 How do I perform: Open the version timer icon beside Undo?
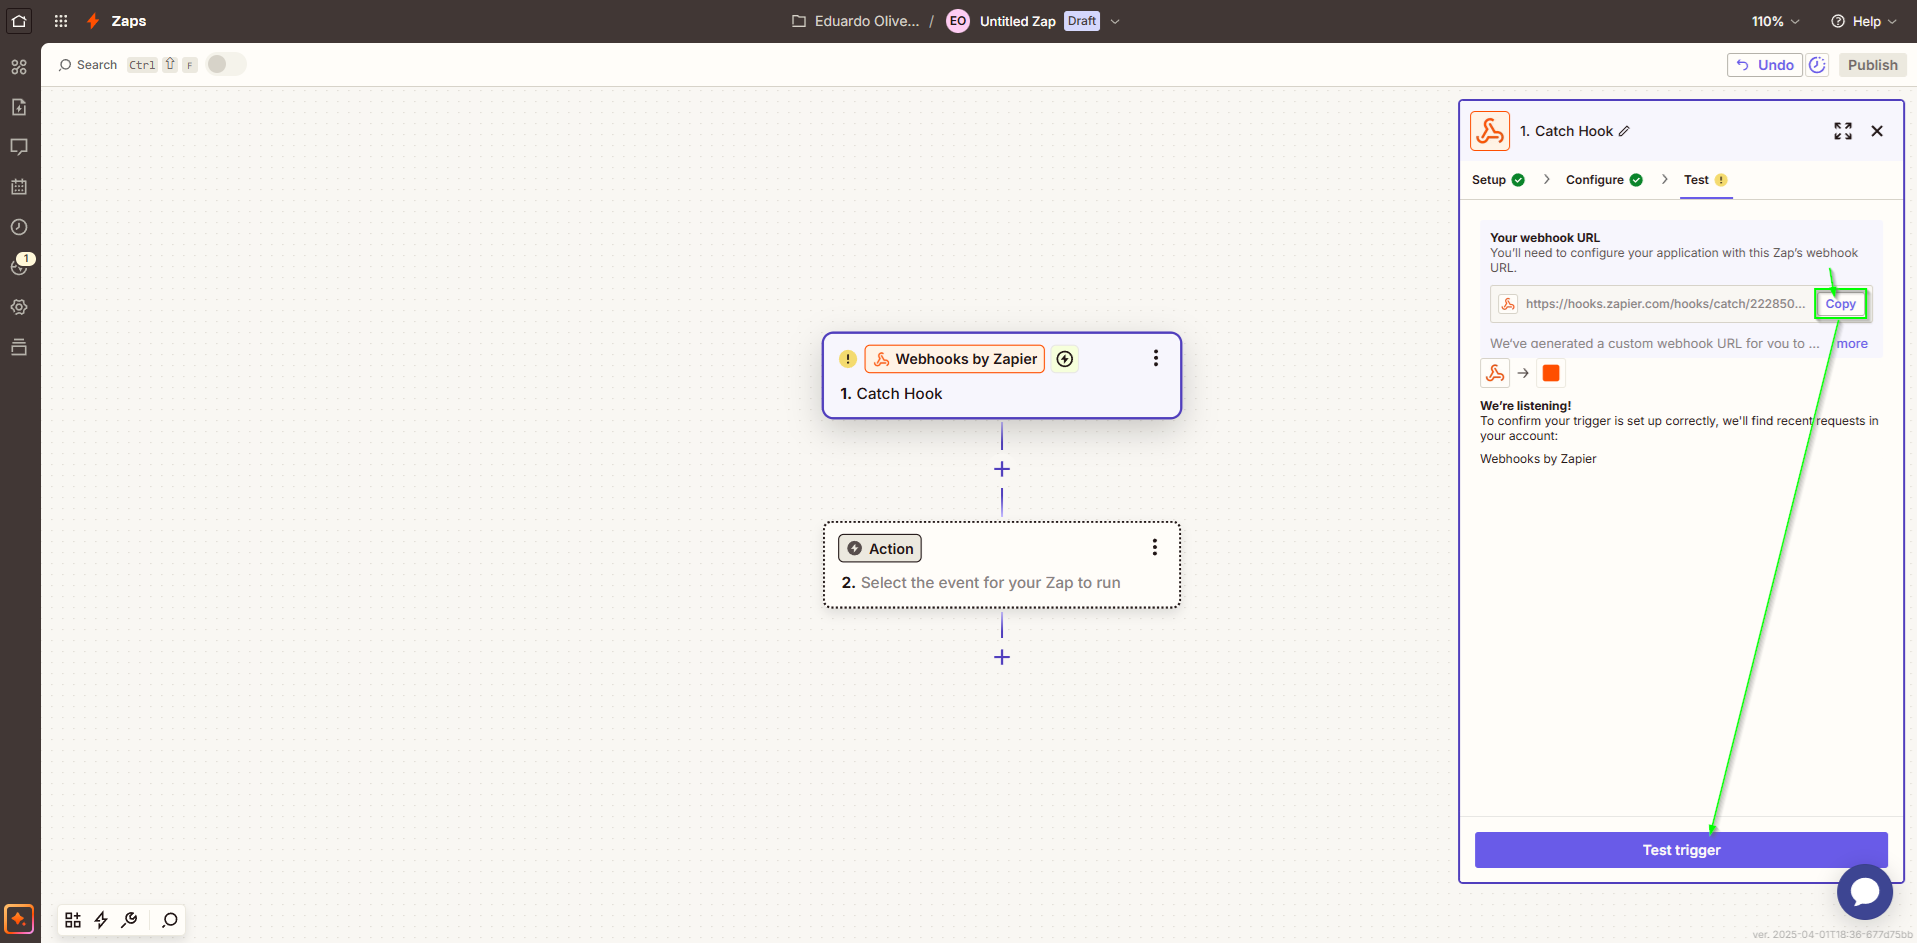(1817, 65)
